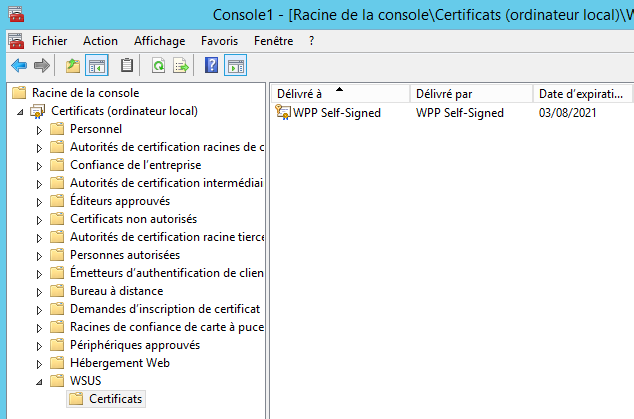The image size is (634, 419).
Task: Click the Forward arrow toolbar button
Action: [42, 65]
